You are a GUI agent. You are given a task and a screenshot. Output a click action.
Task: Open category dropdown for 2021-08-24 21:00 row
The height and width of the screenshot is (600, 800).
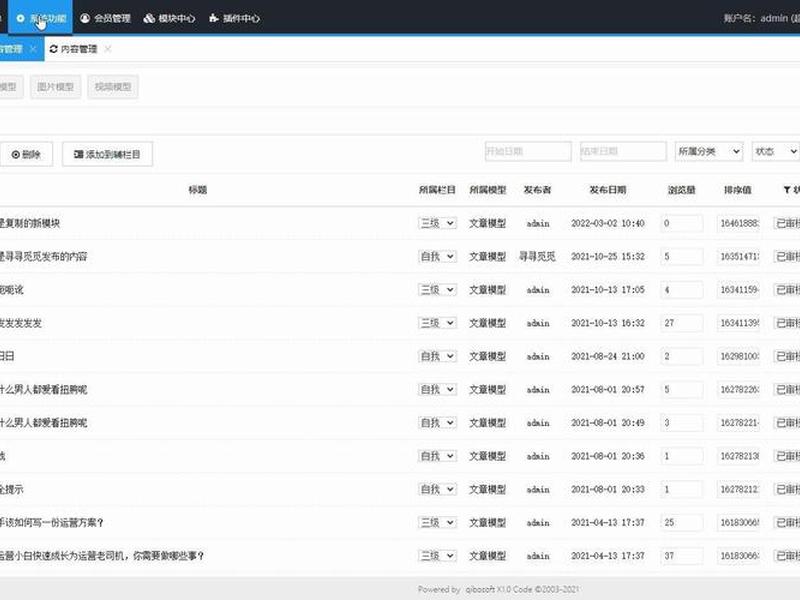[437, 356]
